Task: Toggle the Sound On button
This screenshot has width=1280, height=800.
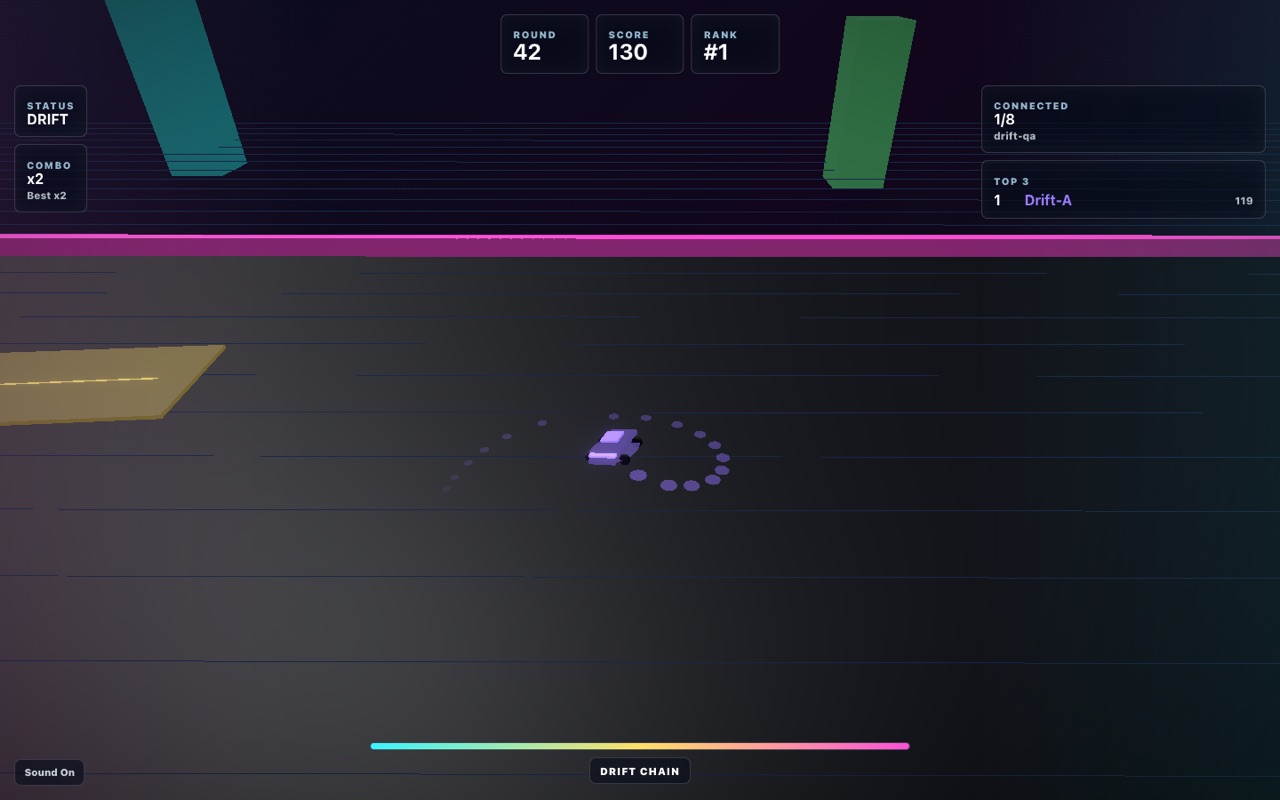Action: 49,772
